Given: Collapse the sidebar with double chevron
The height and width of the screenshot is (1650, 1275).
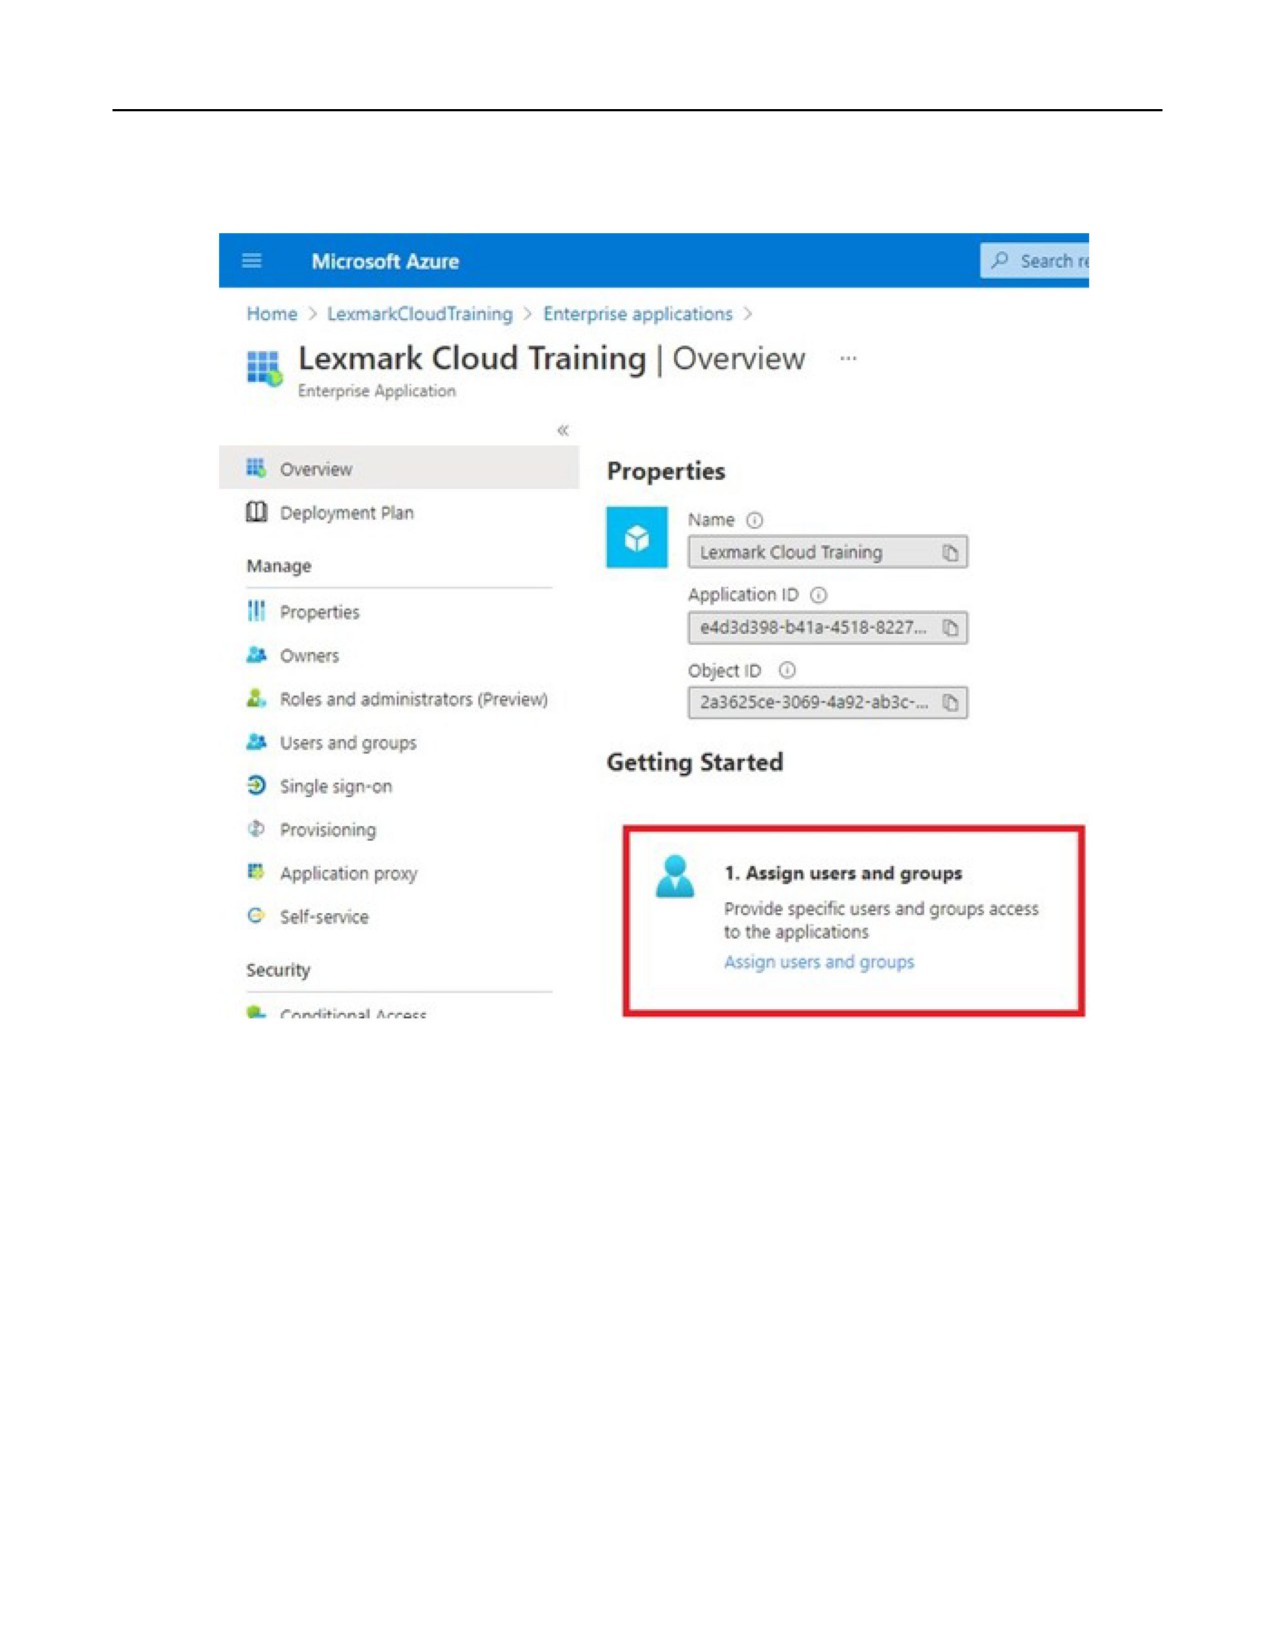Looking at the screenshot, I should (x=563, y=430).
